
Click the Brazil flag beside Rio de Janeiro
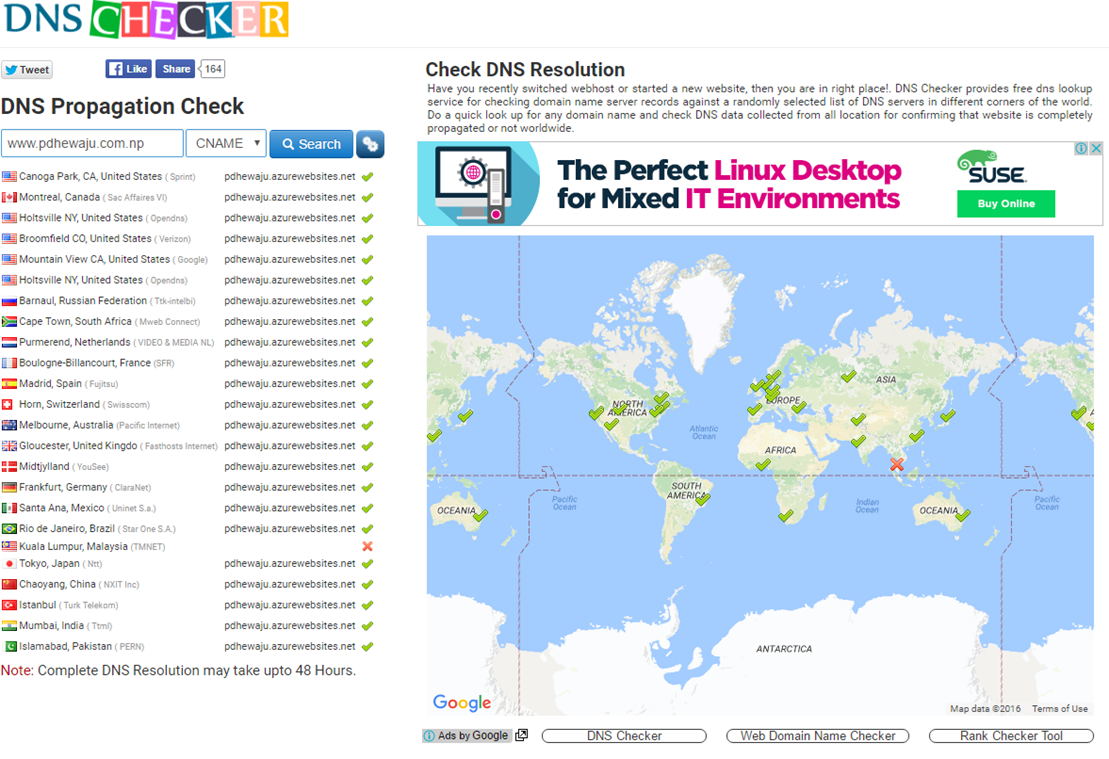[x=9, y=528]
